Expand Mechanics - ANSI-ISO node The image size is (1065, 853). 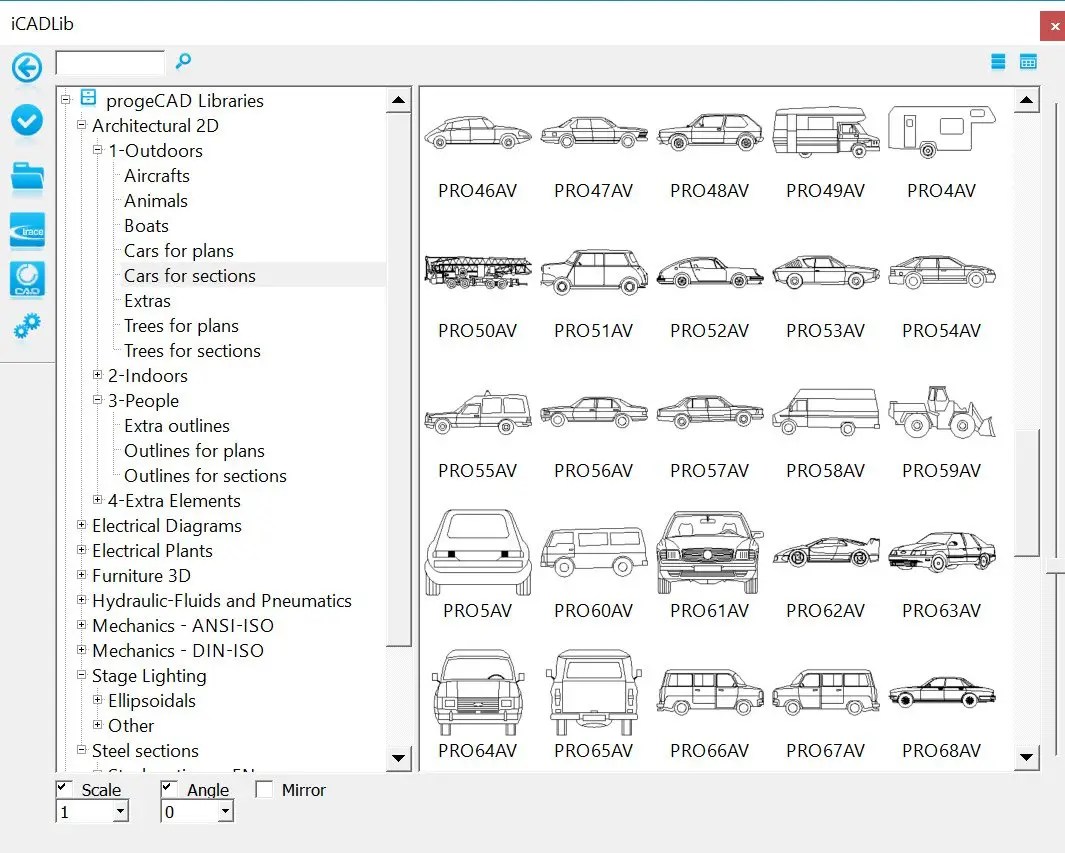tap(82, 625)
